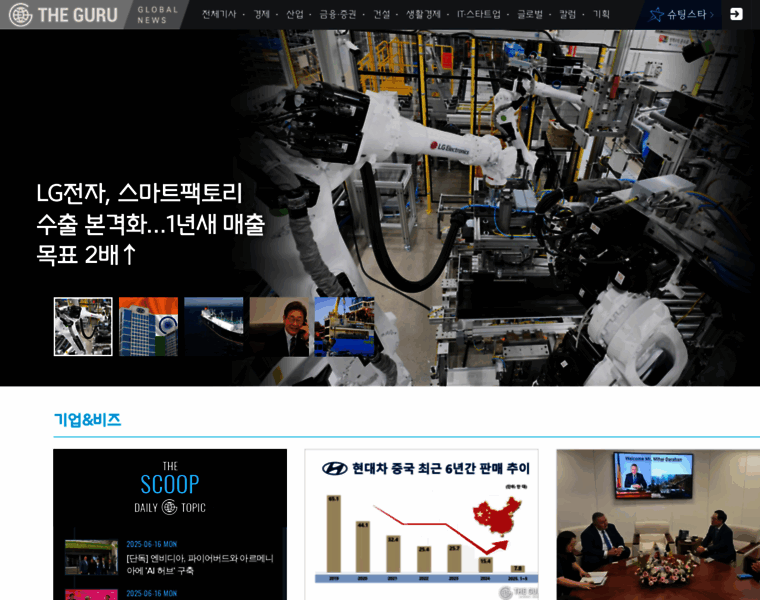The height and width of the screenshot is (600, 760).
Task: Open the 경제 menu
Action: 261,15
